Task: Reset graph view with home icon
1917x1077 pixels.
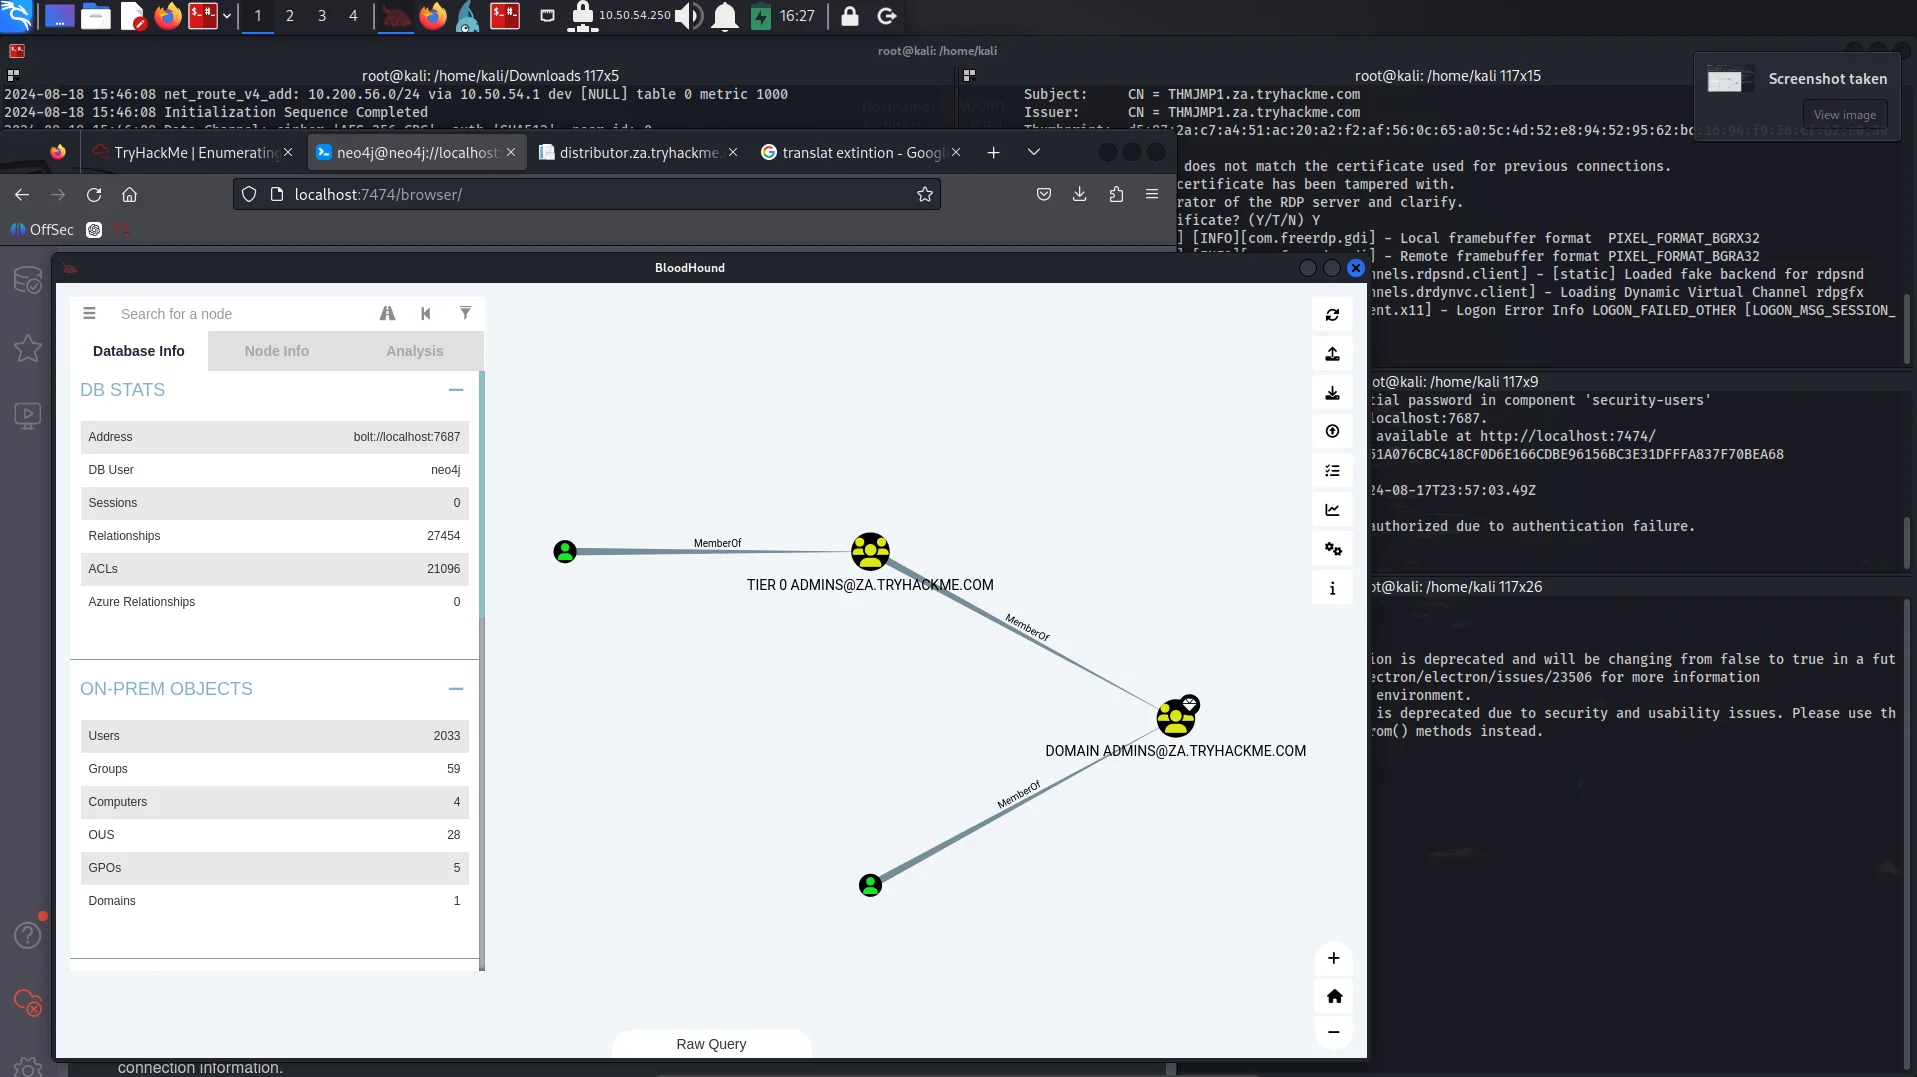Action: [x=1333, y=996]
